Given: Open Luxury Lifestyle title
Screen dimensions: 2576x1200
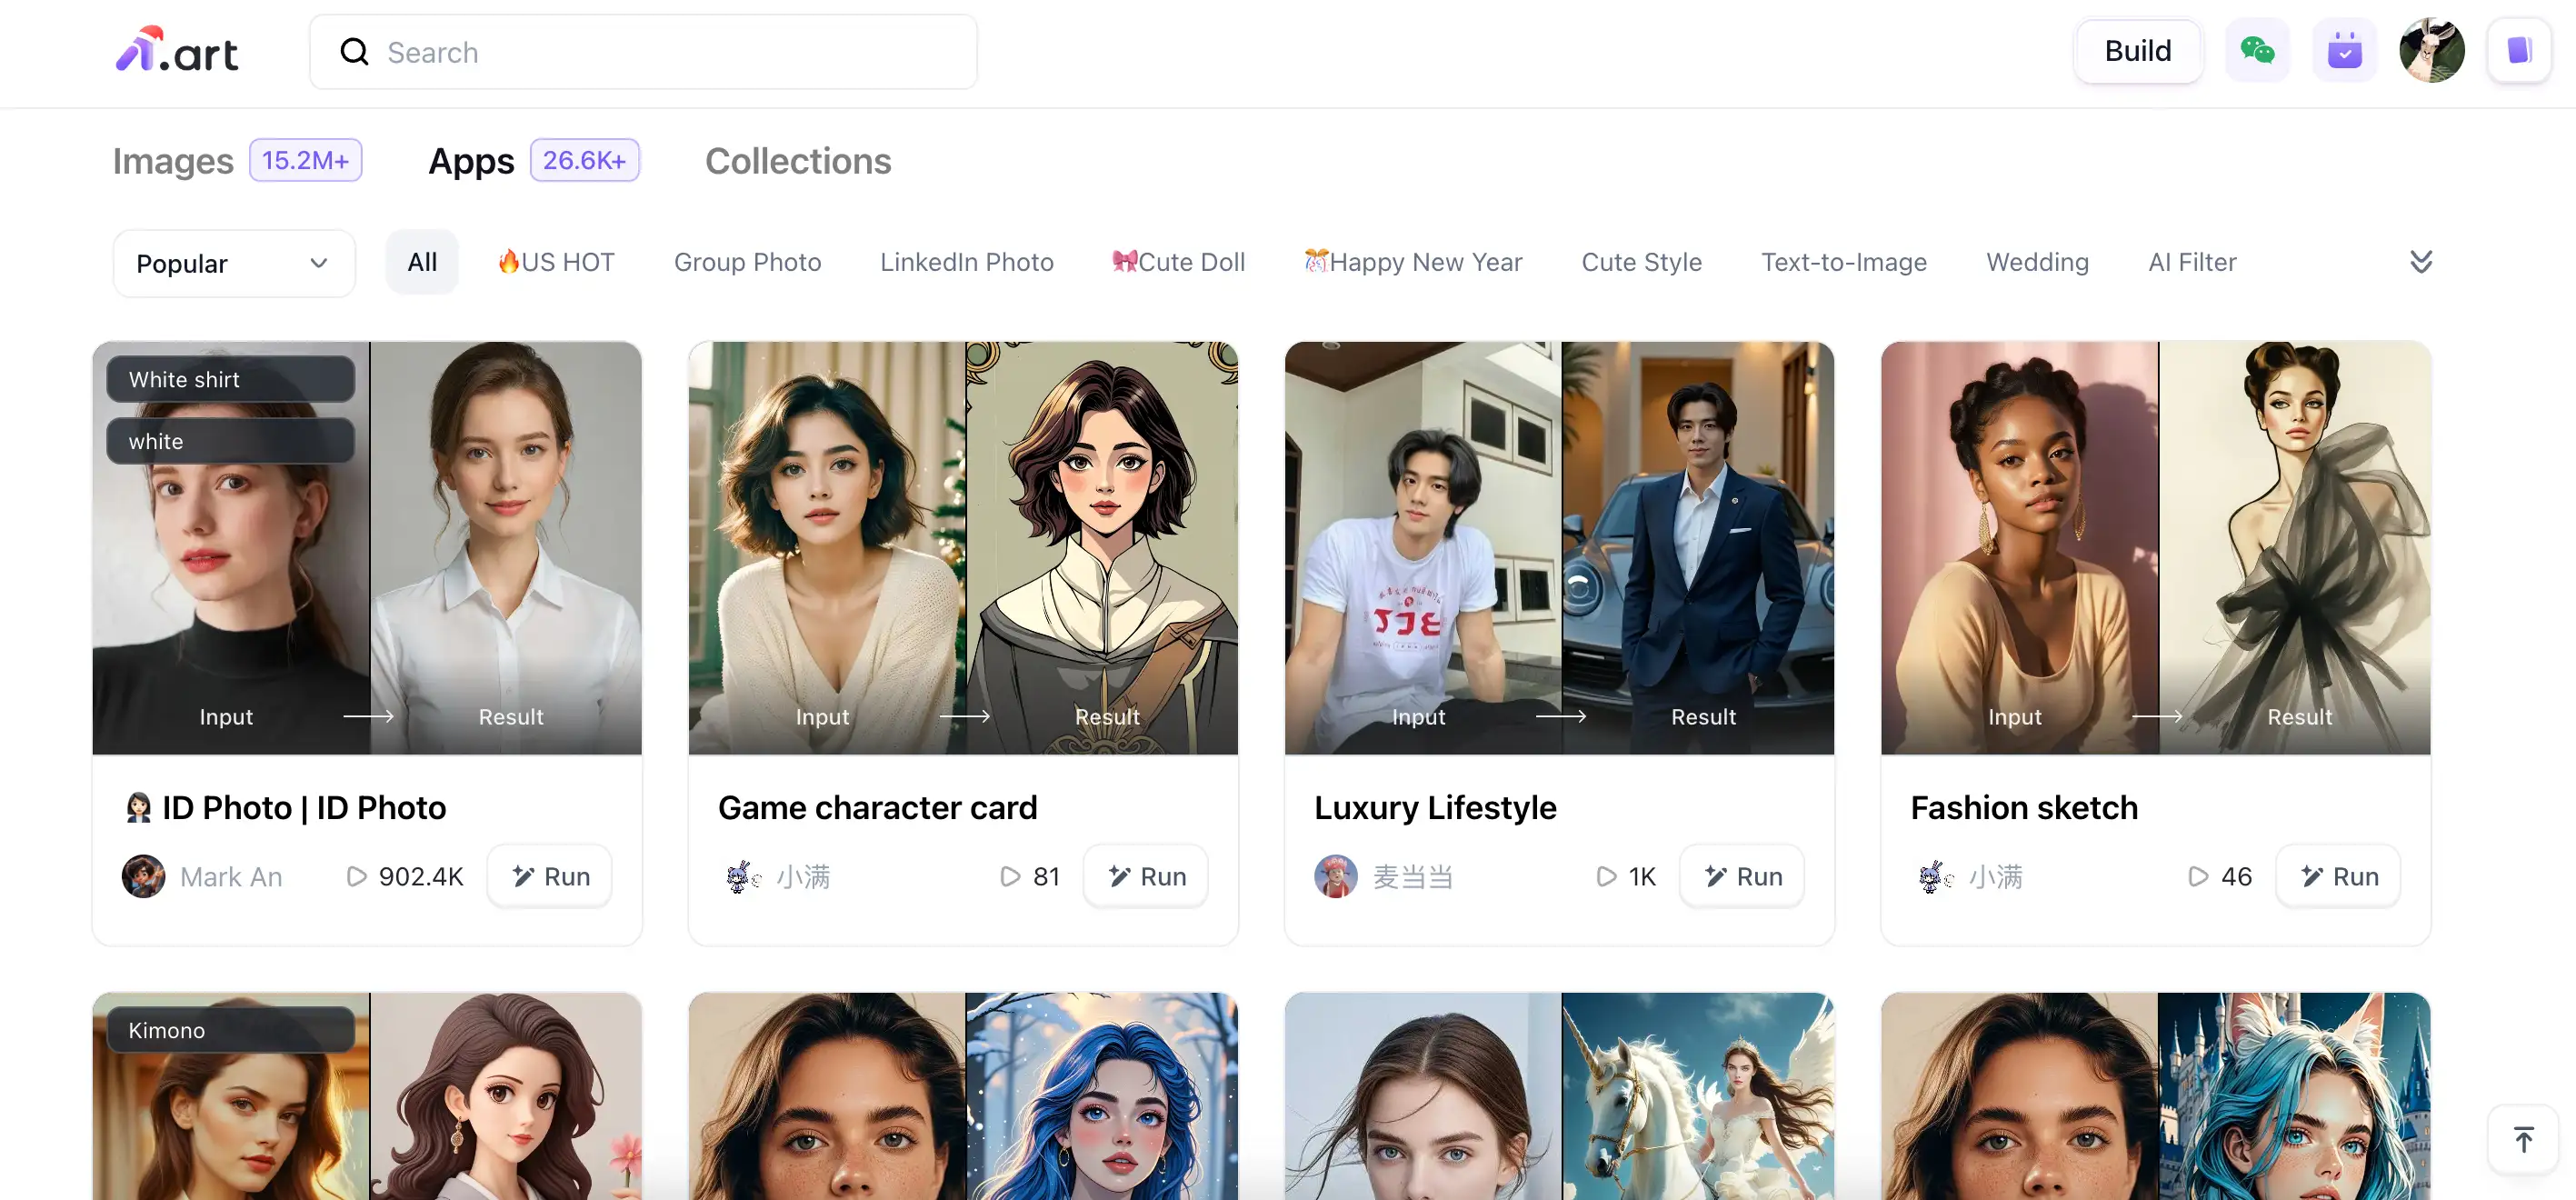Looking at the screenshot, I should [1435, 808].
